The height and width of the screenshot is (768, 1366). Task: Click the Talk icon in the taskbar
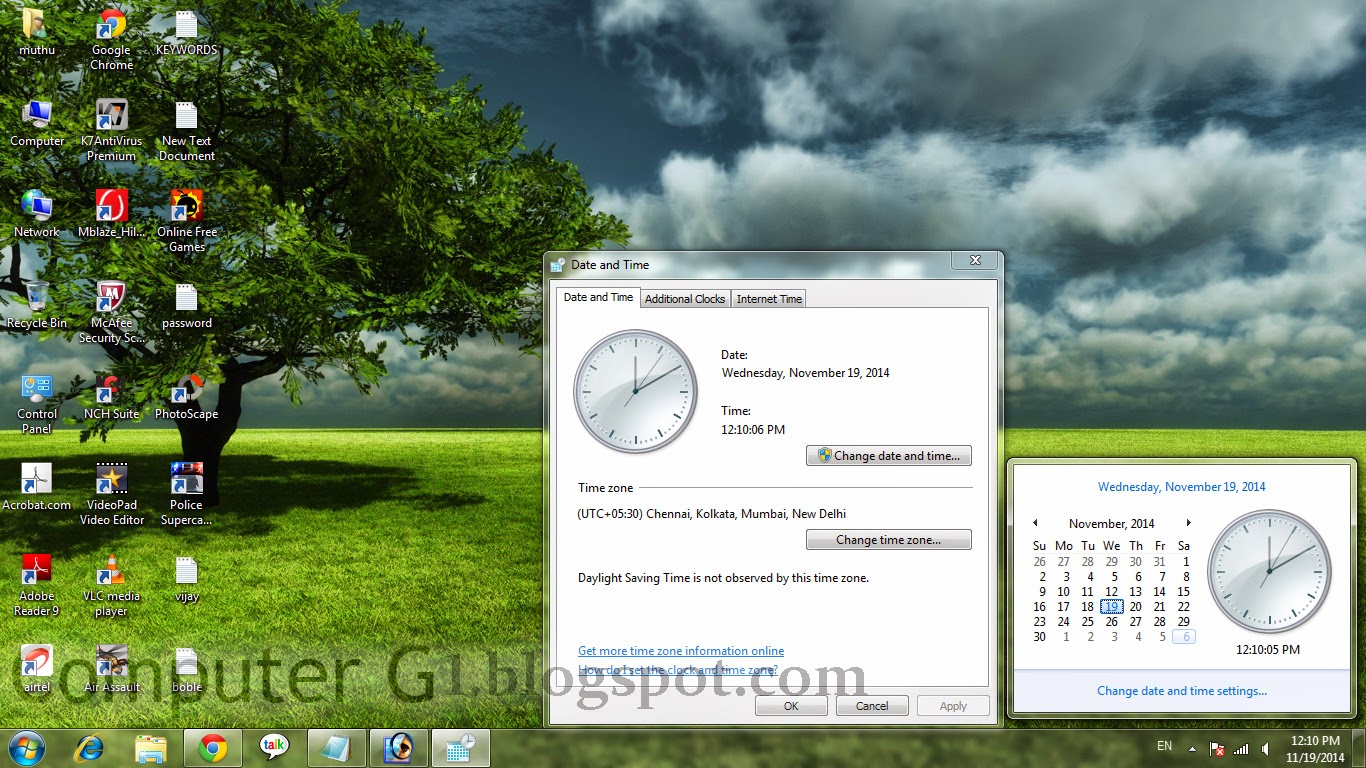pyautogui.click(x=275, y=748)
